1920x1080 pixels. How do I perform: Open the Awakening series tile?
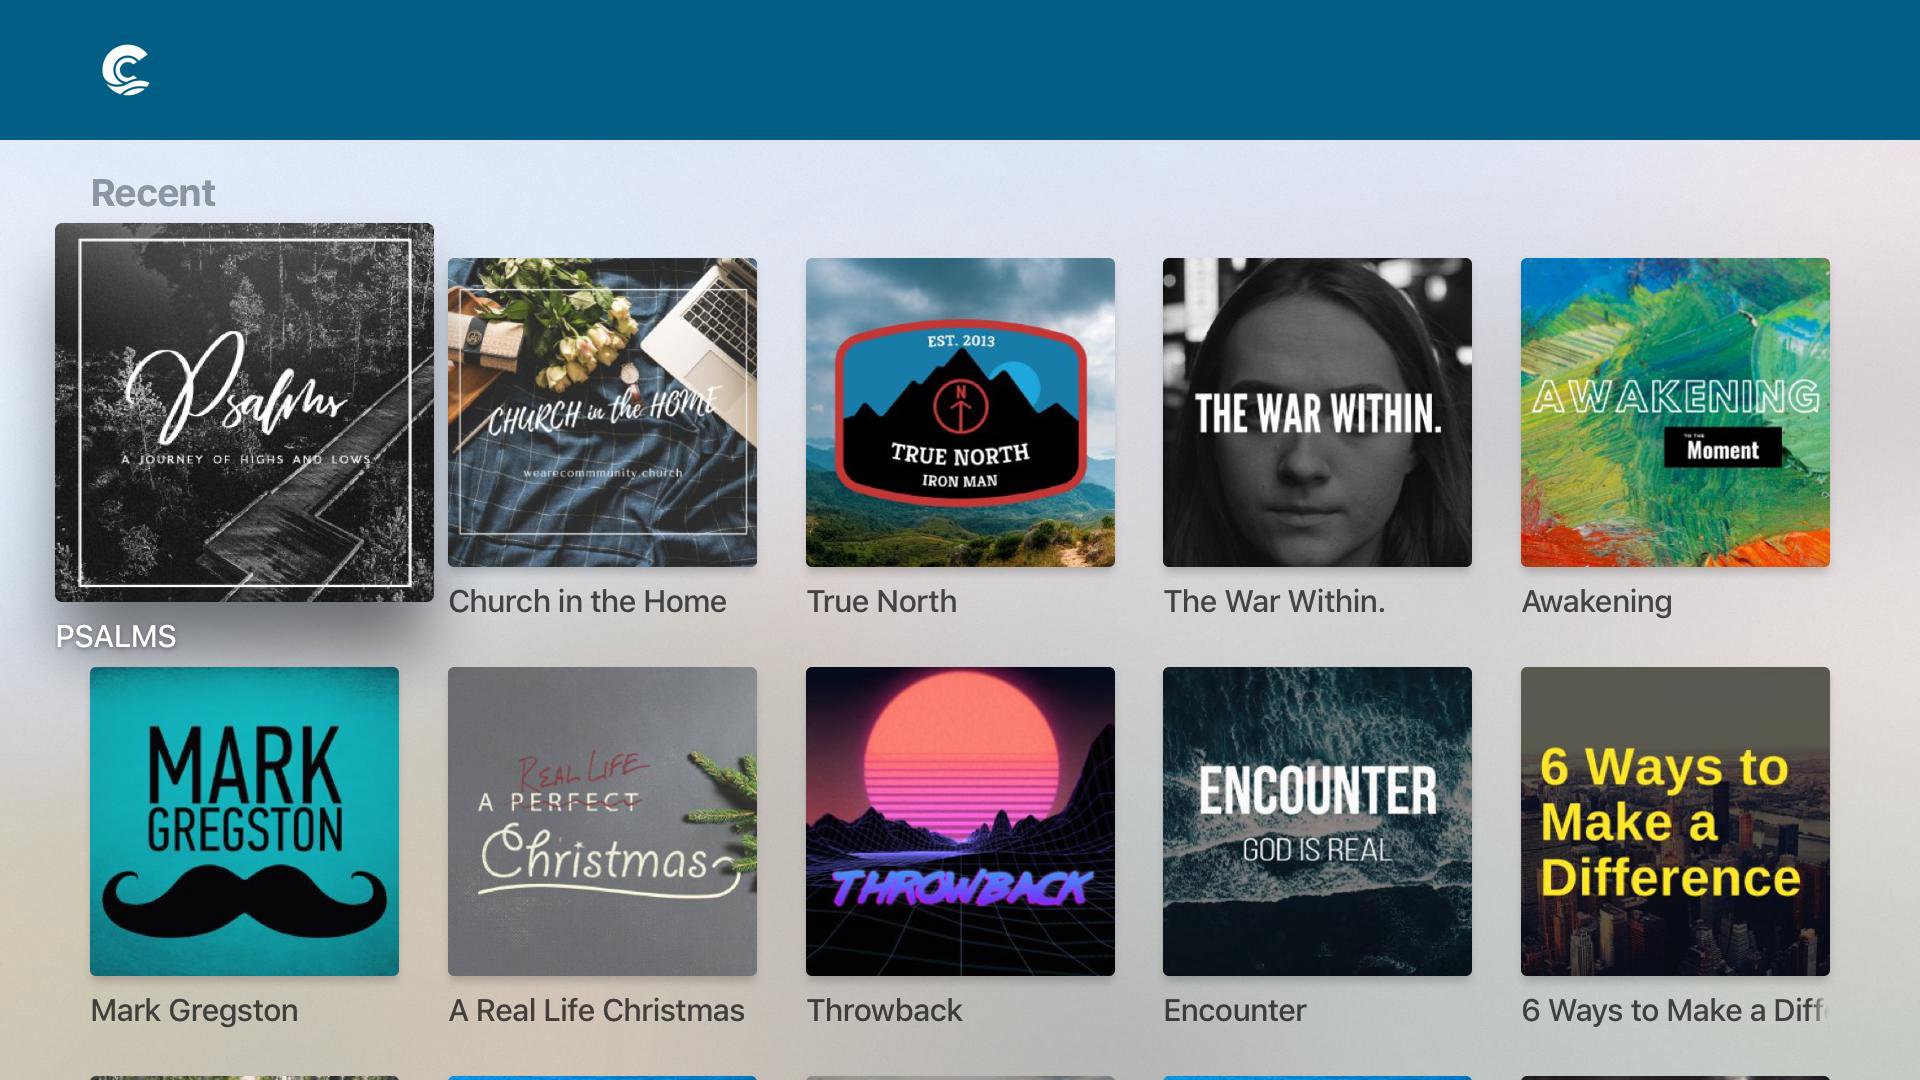click(x=1675, y=412)
